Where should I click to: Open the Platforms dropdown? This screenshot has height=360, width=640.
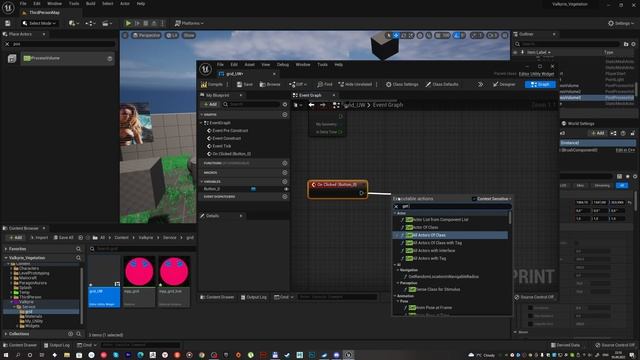coord(189,23)
